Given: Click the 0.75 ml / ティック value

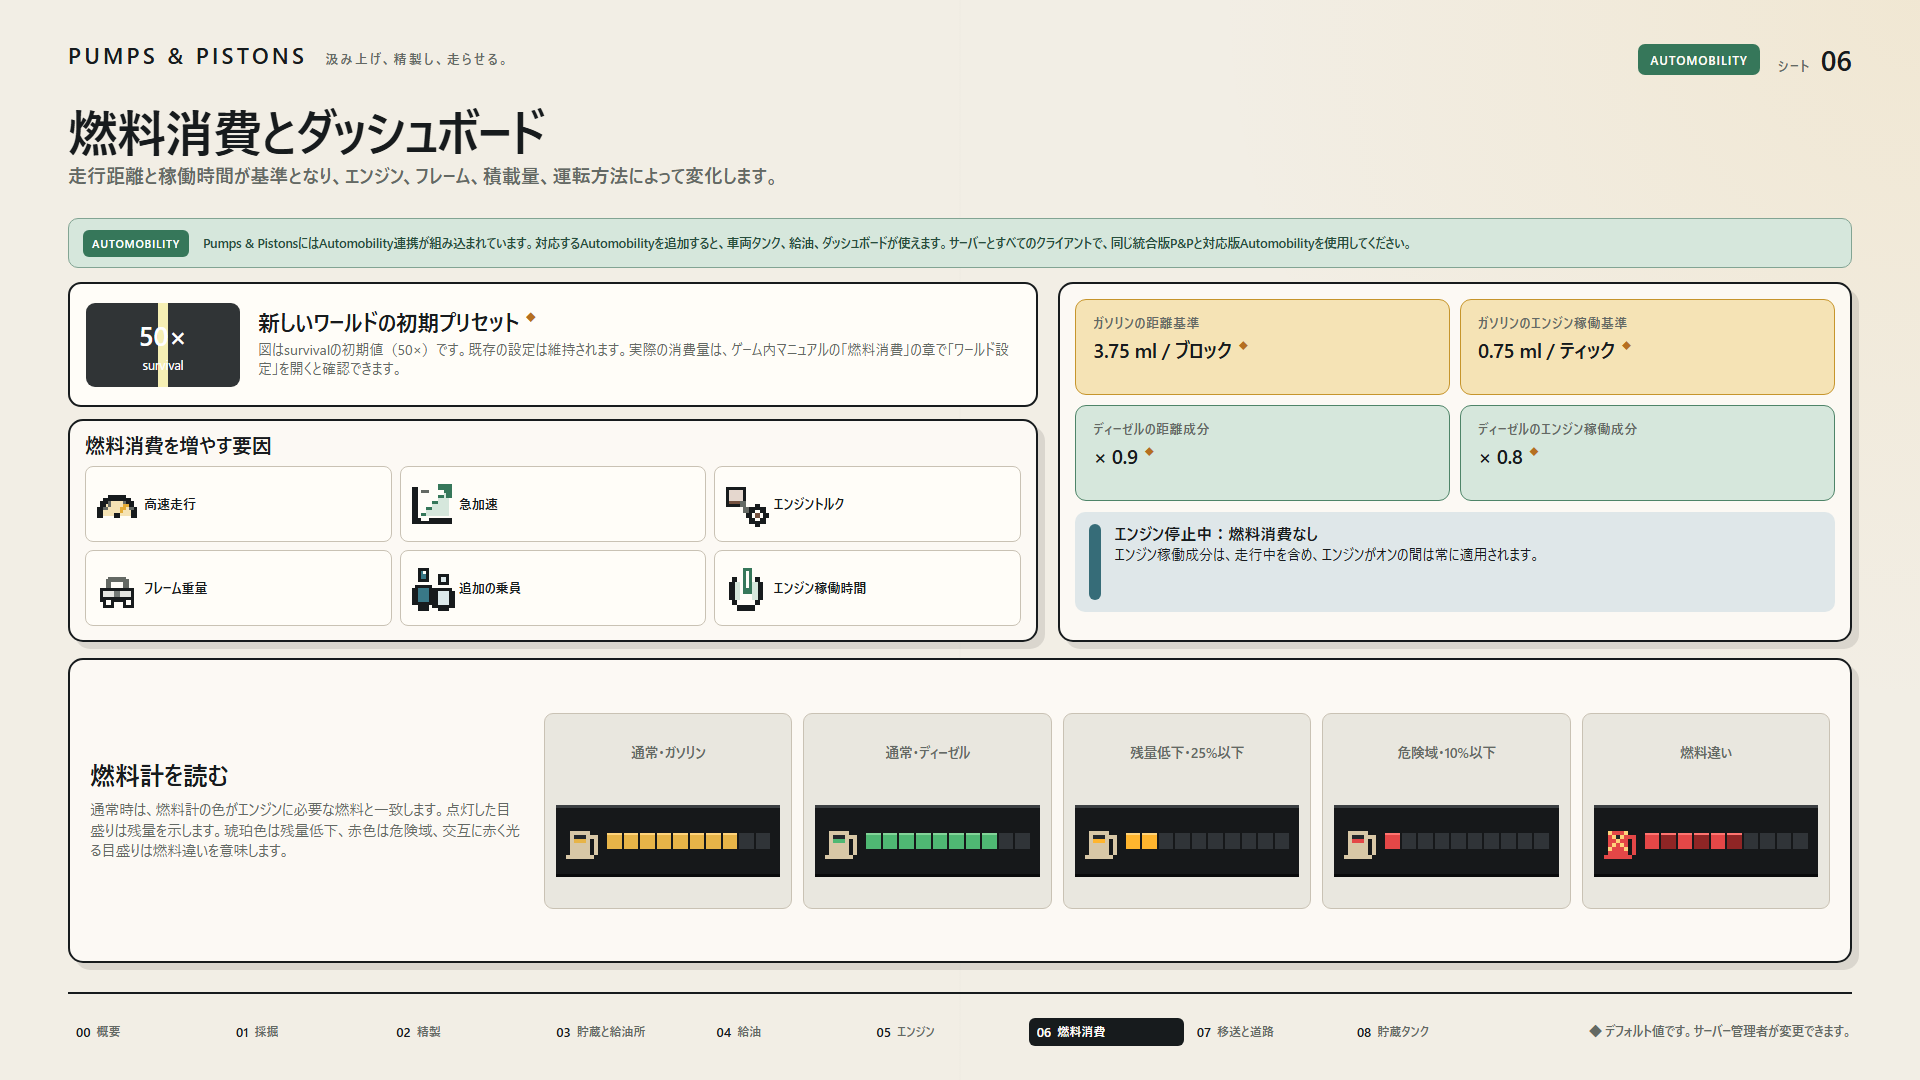Looking at the screenshot, I should tap(1546, 351).
